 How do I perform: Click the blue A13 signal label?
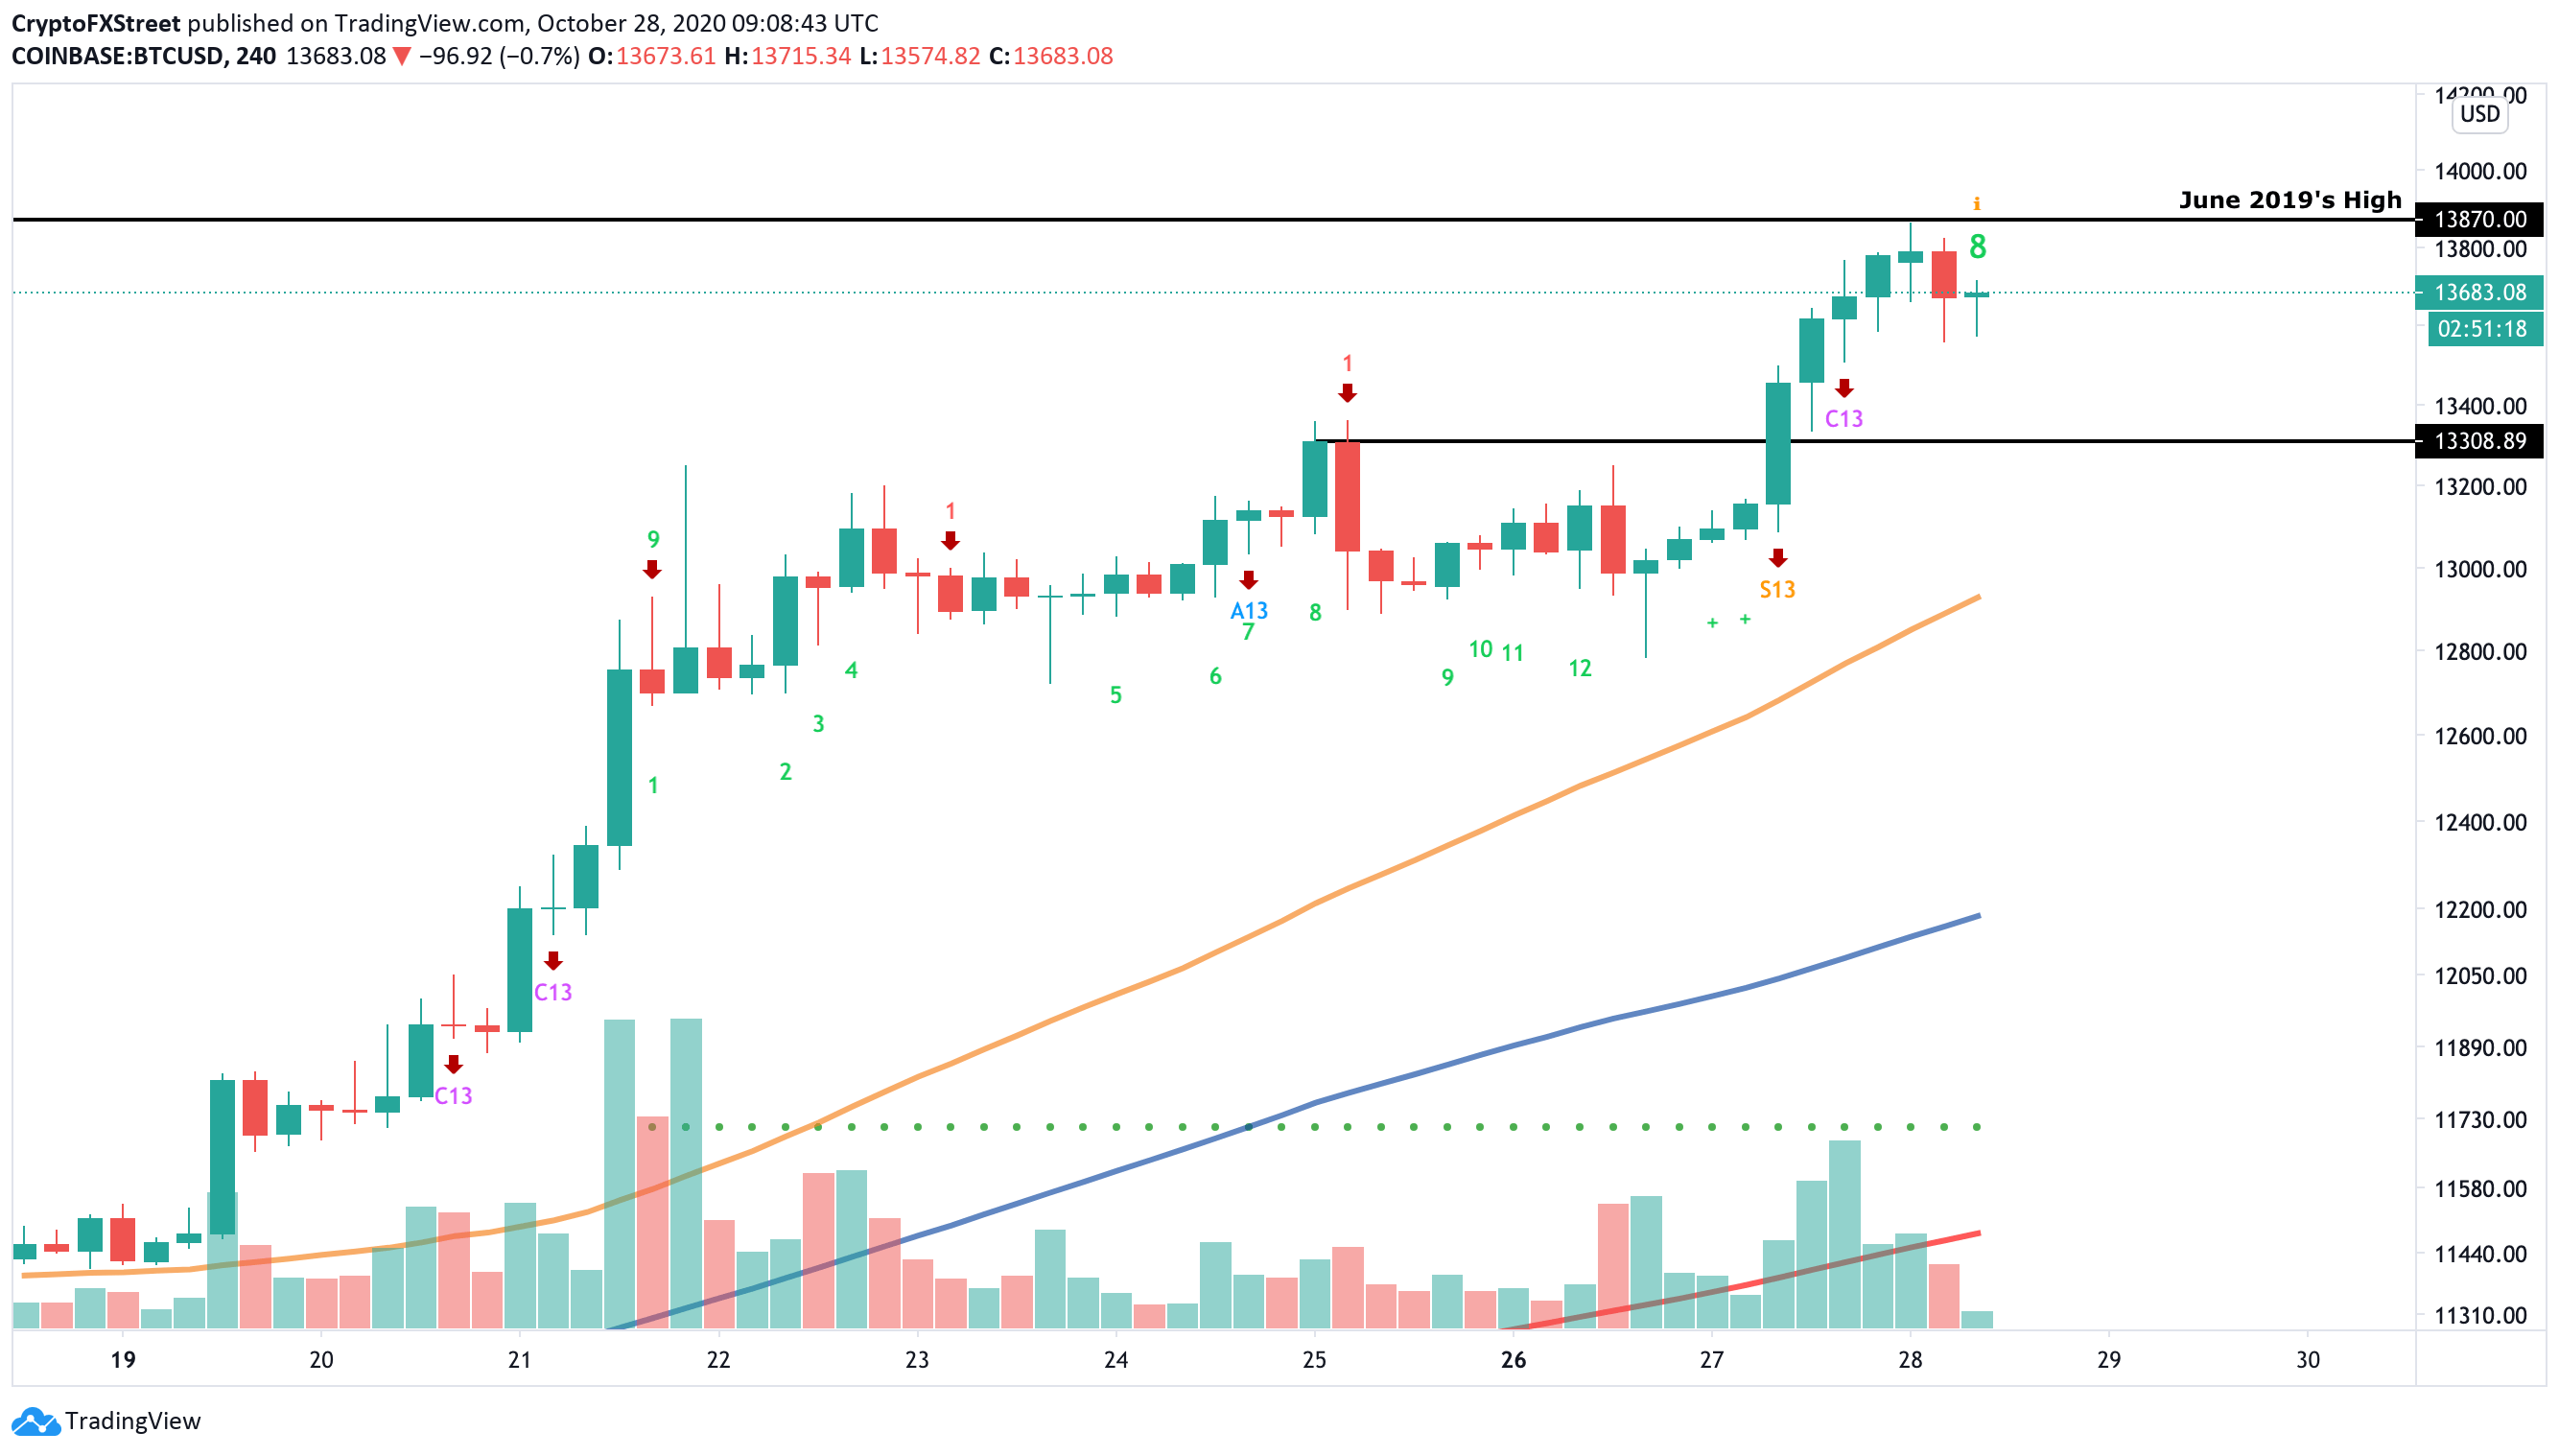coord(1249,610)
